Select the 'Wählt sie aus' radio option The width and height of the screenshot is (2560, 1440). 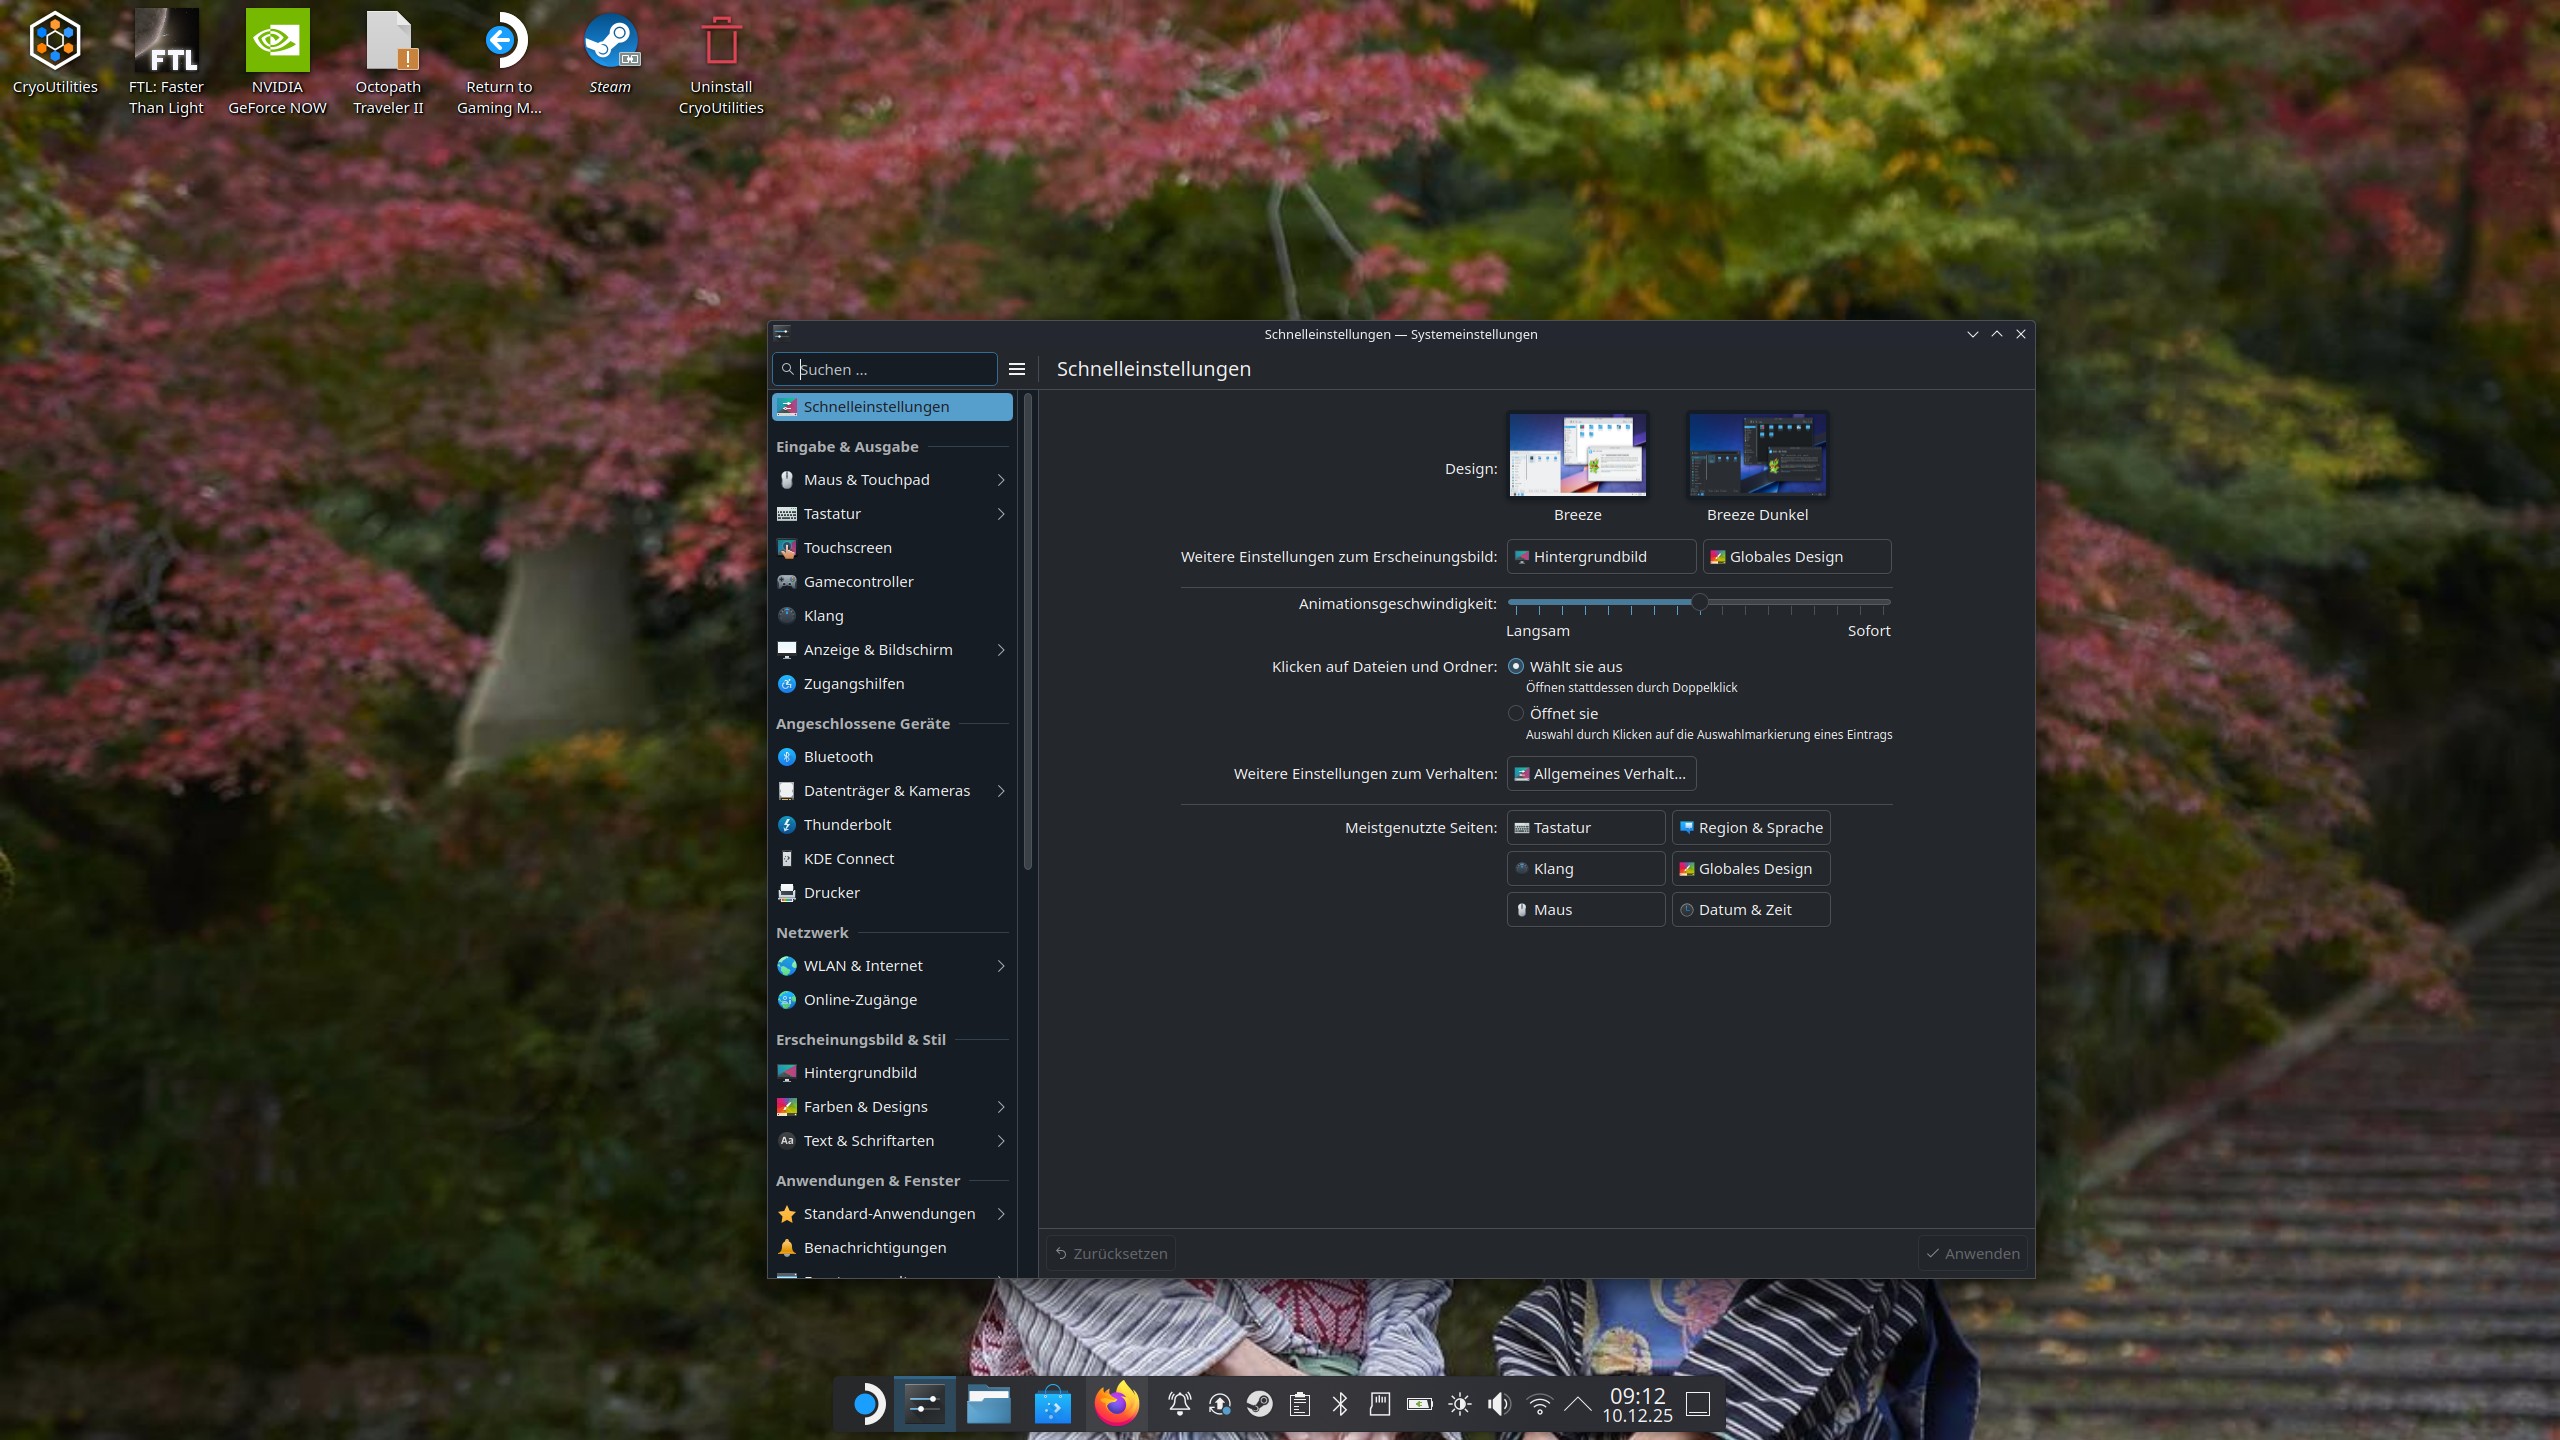(x=1516, y=666)
